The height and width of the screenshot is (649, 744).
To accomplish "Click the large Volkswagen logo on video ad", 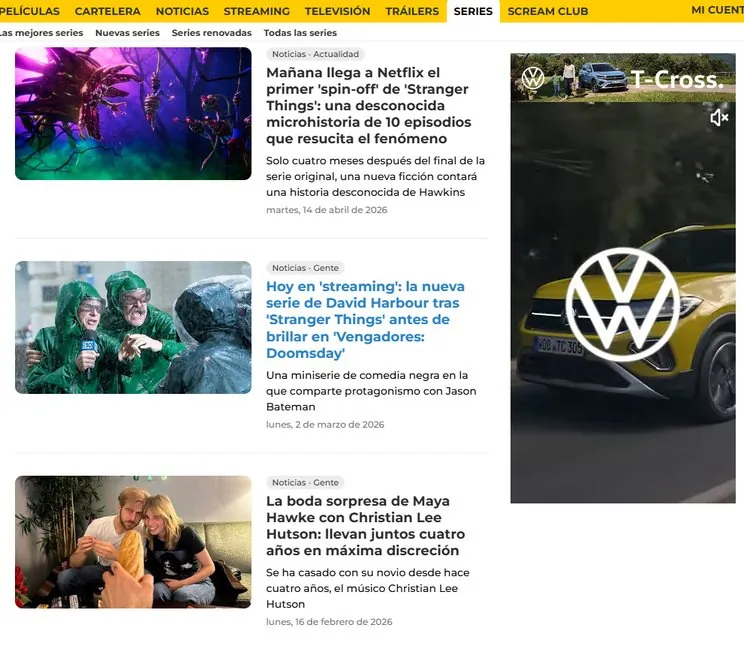I will point(622,304).
